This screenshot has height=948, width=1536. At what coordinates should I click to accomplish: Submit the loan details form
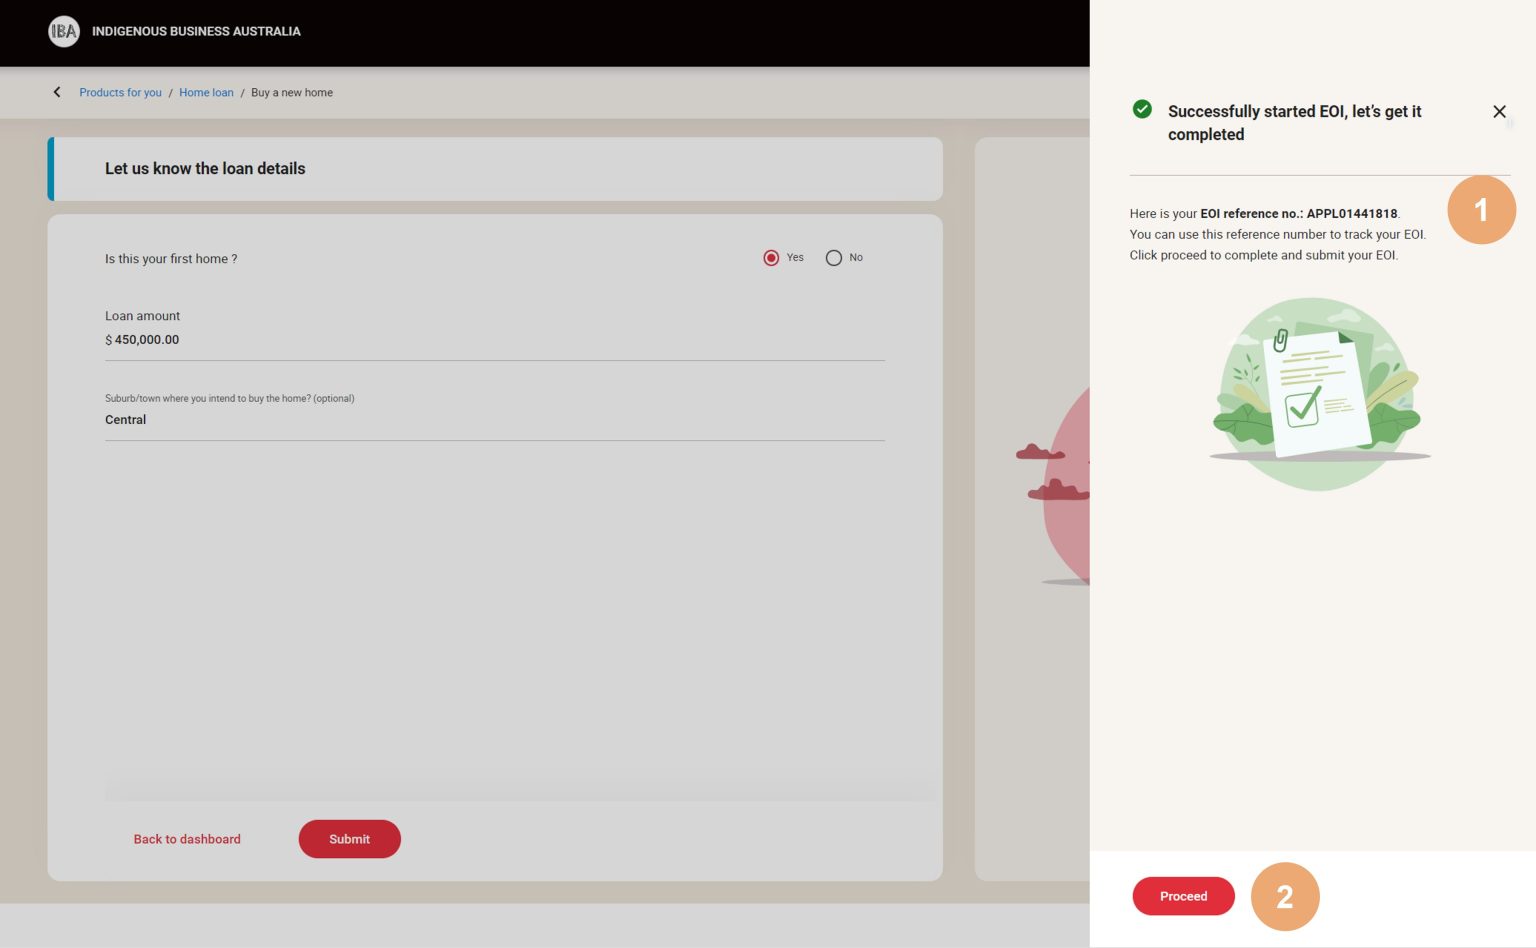(349, 839)
